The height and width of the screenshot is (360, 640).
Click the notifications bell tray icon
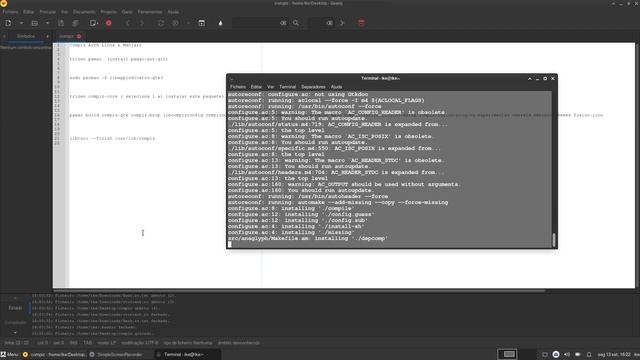pyautogui.click(x=589, y=354)
